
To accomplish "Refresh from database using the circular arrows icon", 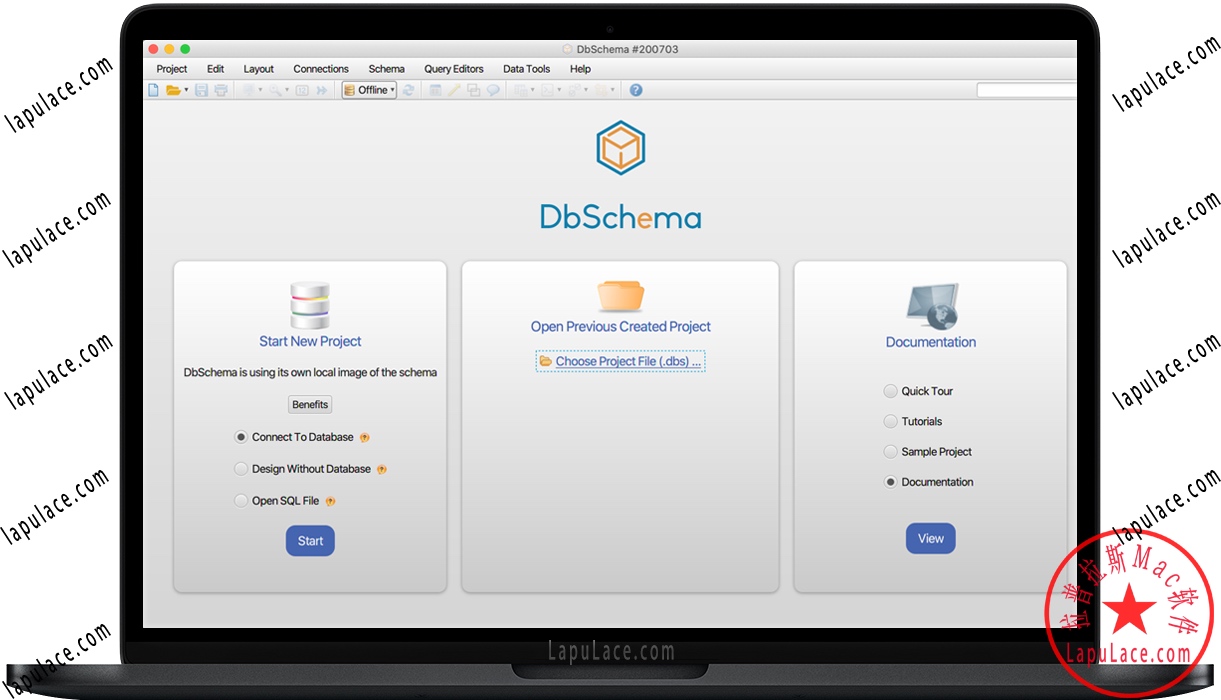I will 409,90.
